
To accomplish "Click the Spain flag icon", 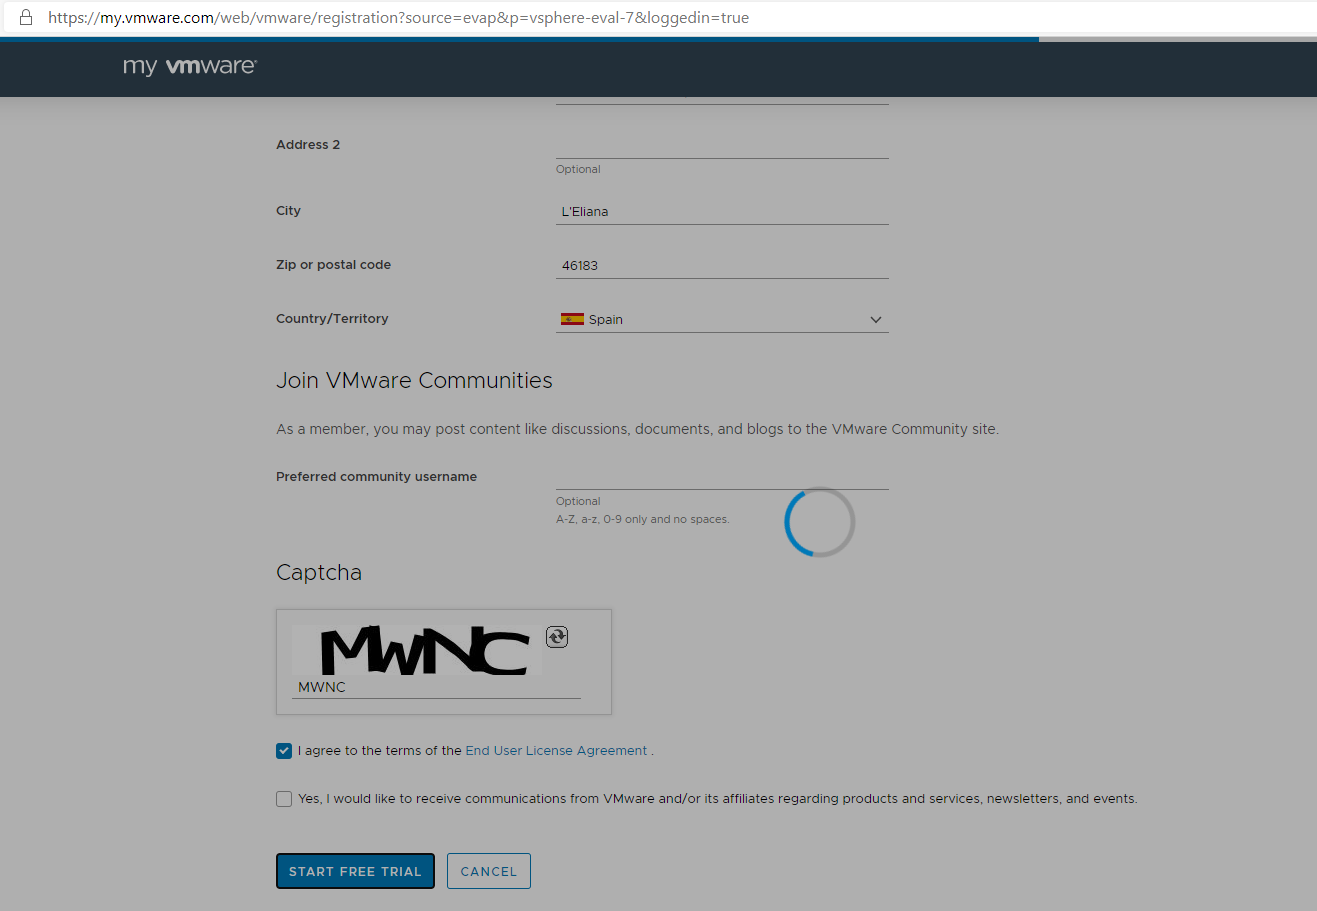I will click(572, 319).
